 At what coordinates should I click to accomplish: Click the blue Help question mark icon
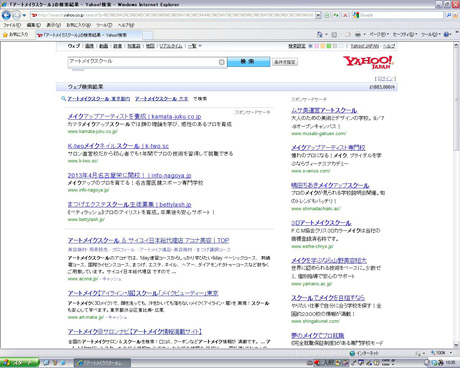tap(446, 34)
